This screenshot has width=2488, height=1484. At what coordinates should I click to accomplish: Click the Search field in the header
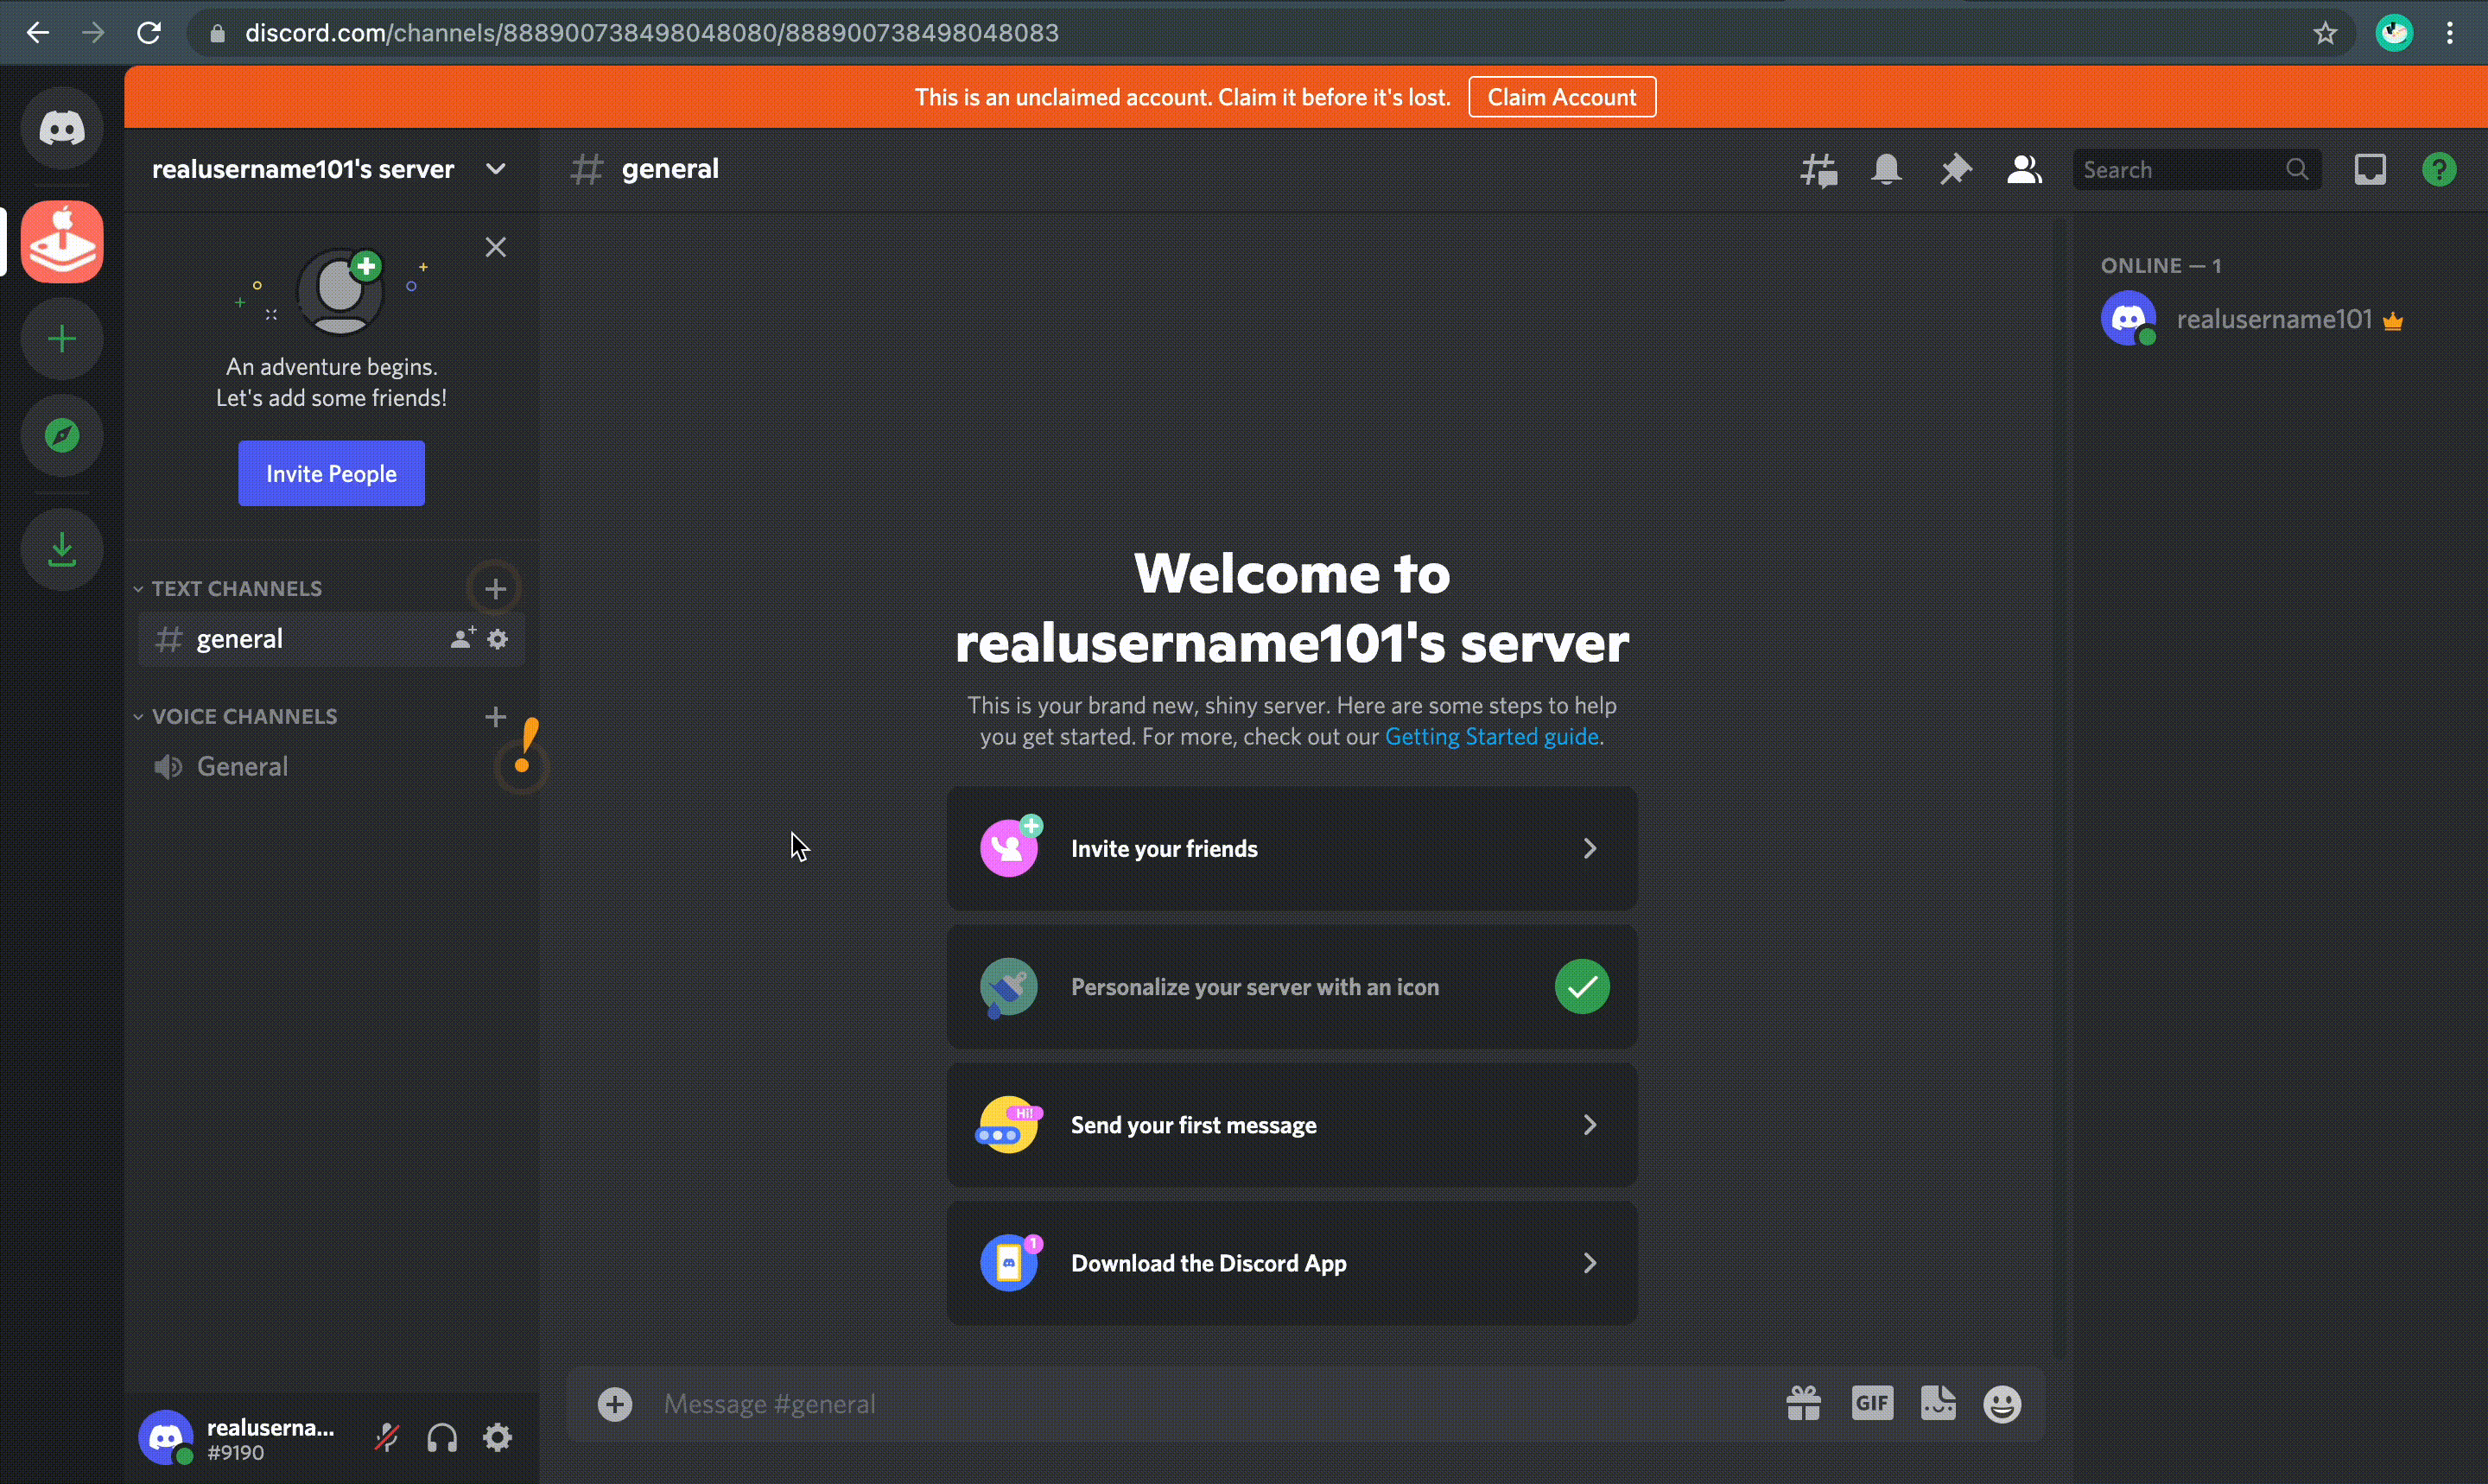click(2196, 170)
